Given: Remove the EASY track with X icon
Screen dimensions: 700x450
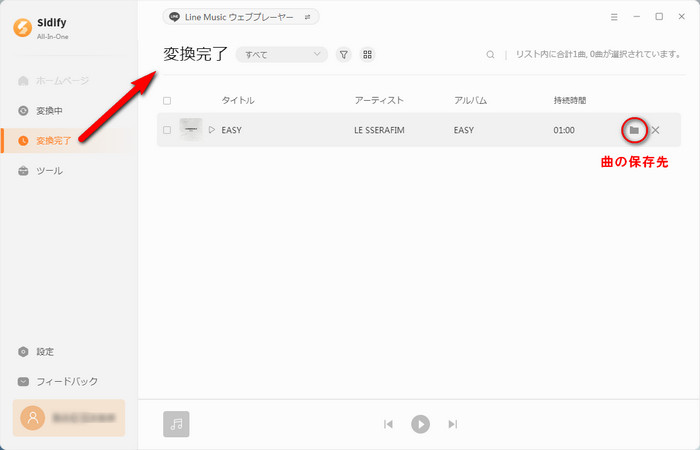Looking at the screenshot, I should pyautogui.click(x=655, y=130).
